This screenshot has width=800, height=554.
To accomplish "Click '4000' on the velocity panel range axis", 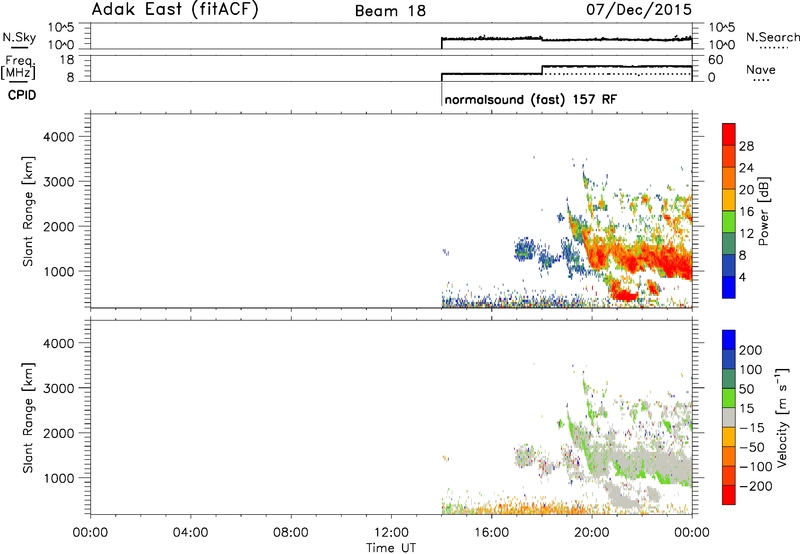I will [x=59, y=343].
